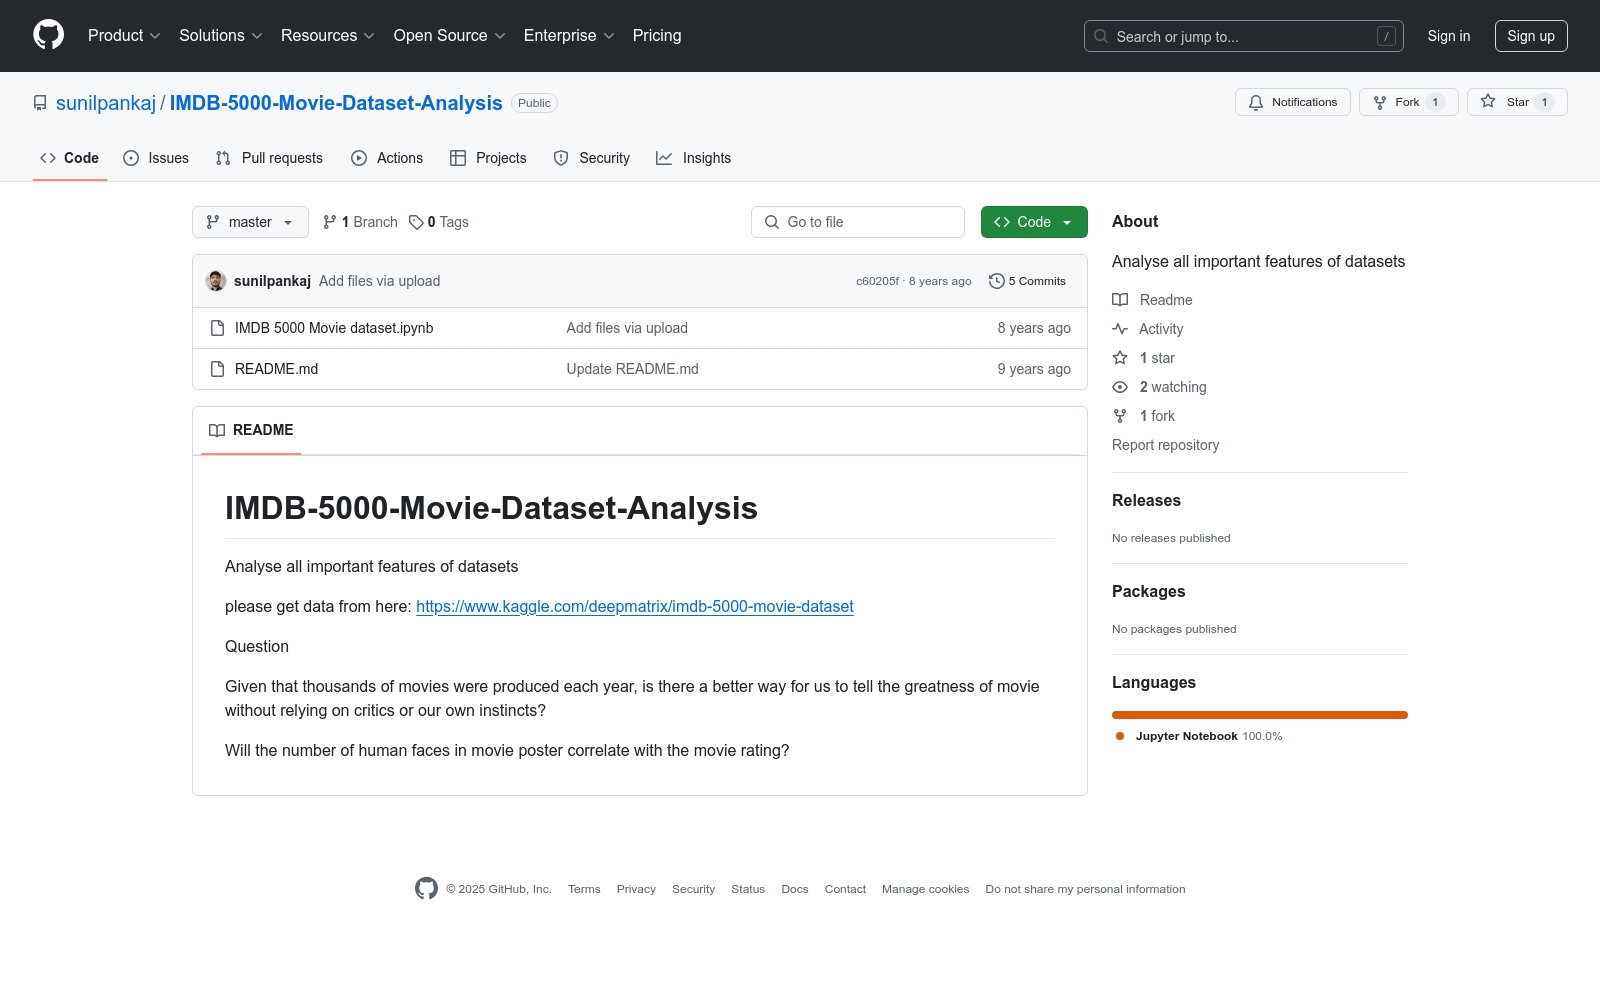
Task: Fork this repository
Action: (x=1409, y=102)
